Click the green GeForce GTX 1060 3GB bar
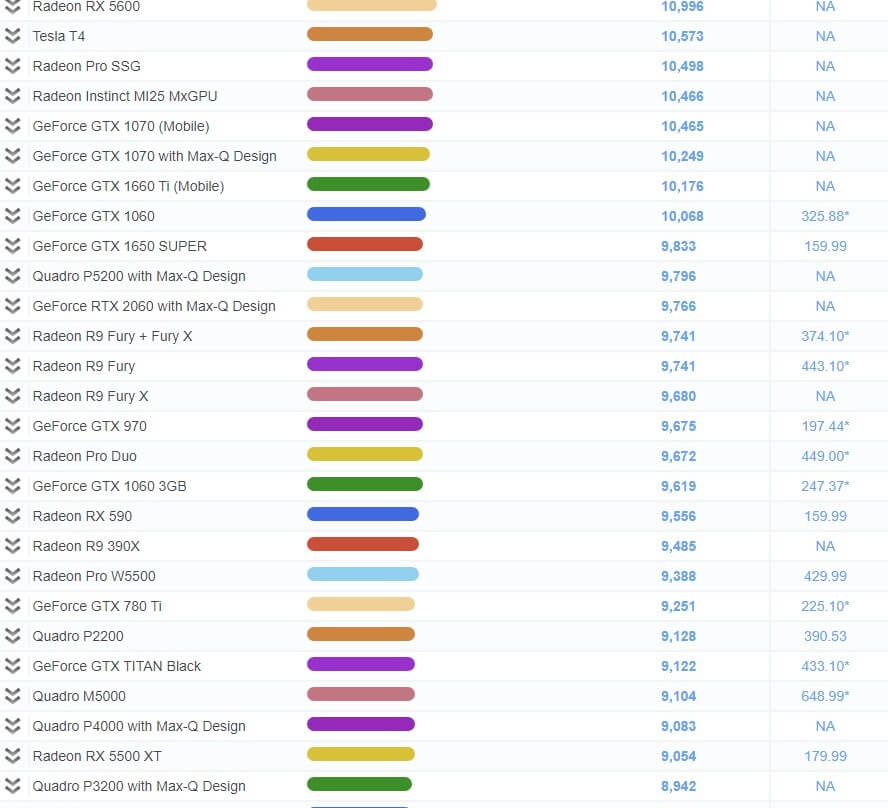The image size is (888, 808). [x=365, y=485]
